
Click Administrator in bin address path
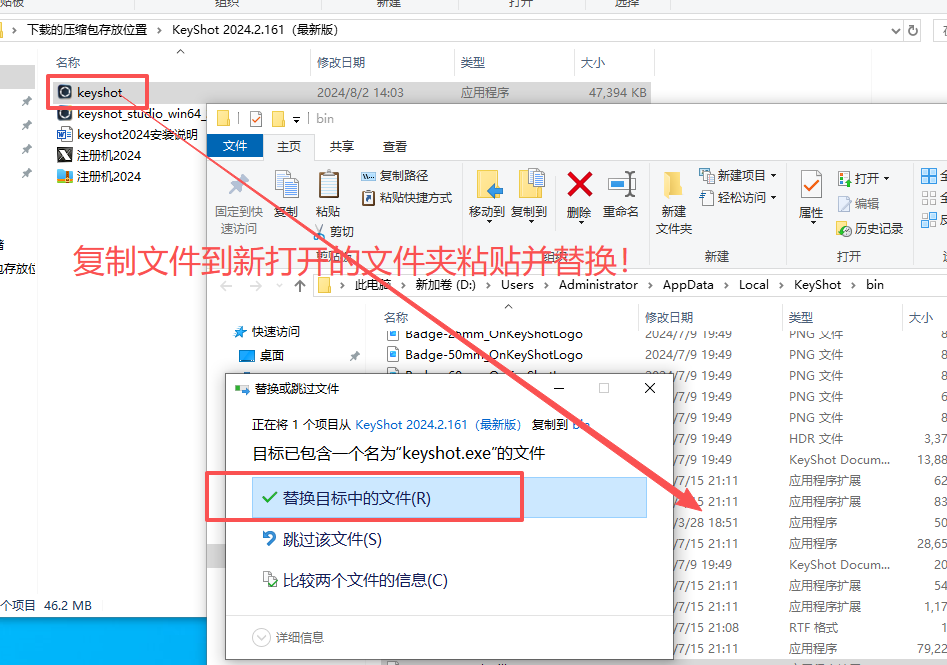coord(598,285)
